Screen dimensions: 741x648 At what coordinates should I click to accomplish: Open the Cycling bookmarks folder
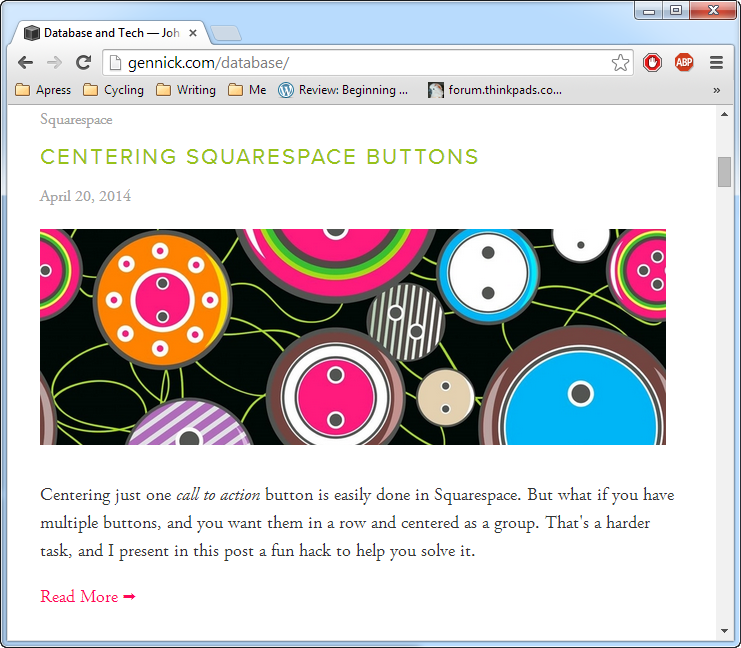pyautogui.click(x=113, y=90)
